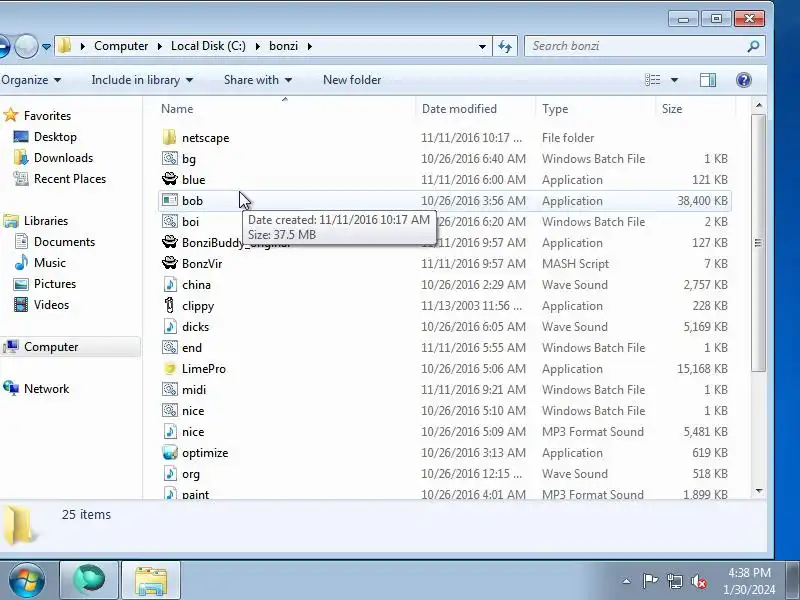Open the Pictures library
The height and width of the screenshot is (600, 800).
point(55,284)
